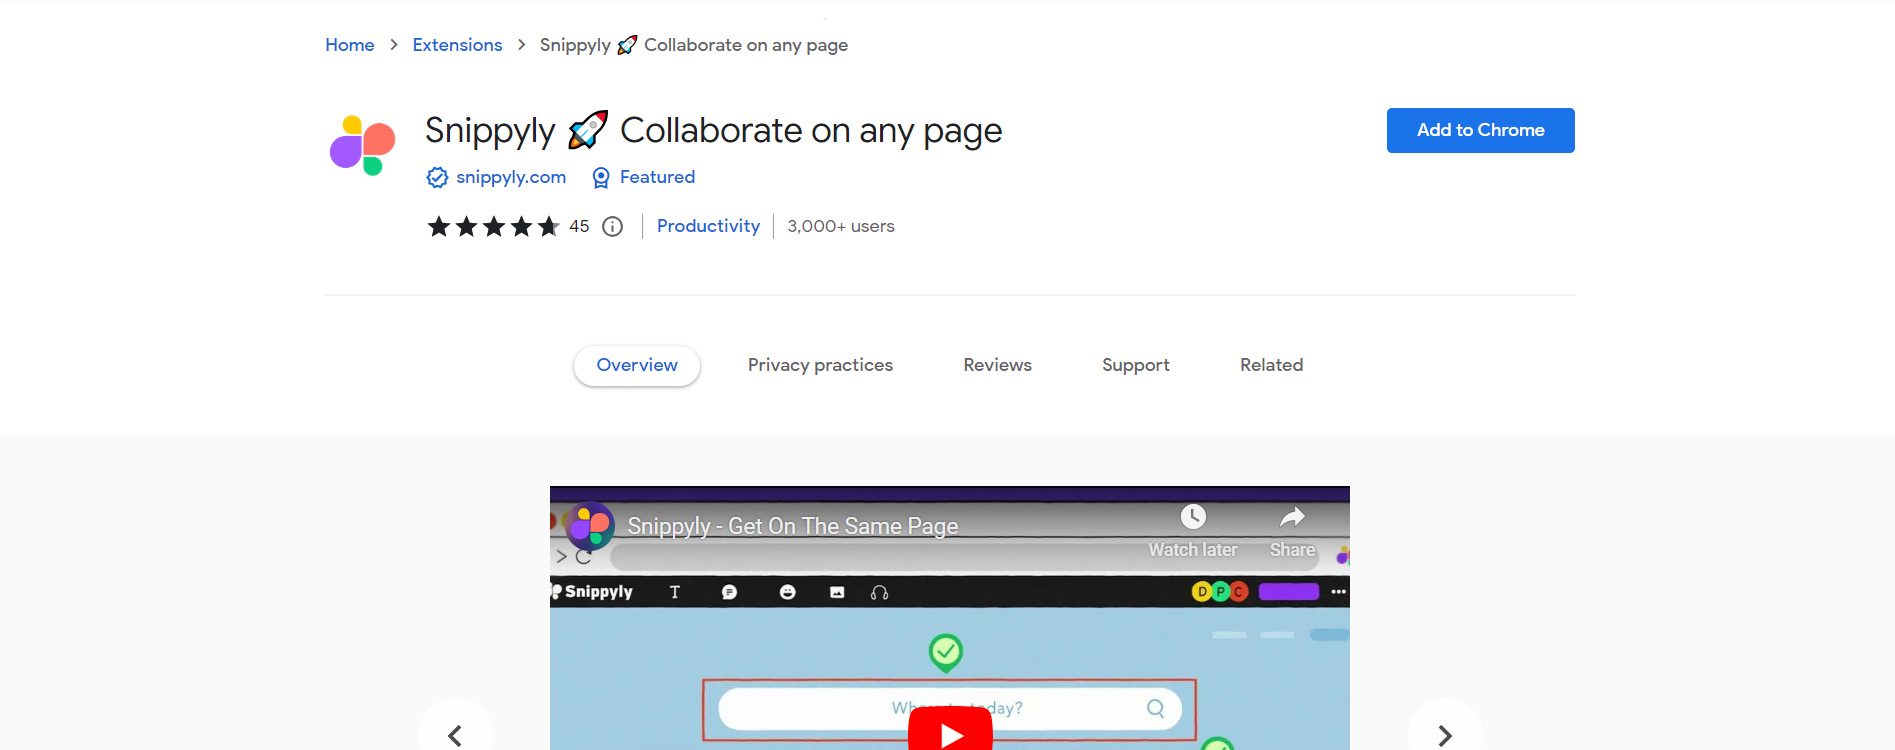Click the Snippyly Collaborate on any page heading
Image resolution: width=1895 pixels, height=750 pixels.
pos(713,130)
